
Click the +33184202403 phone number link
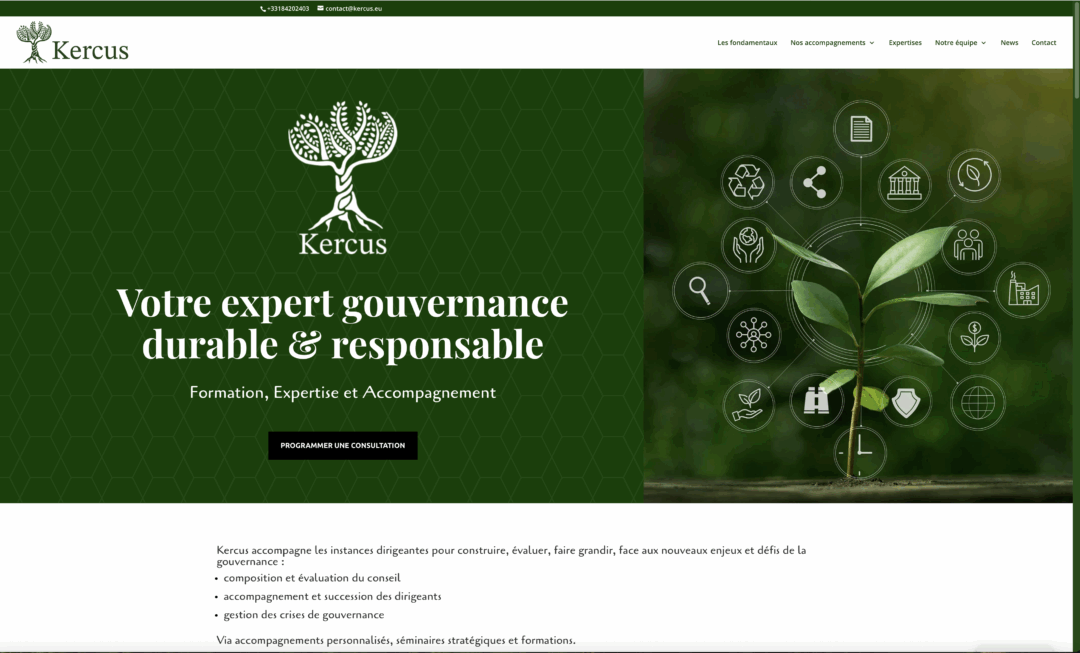click(x=288, y=8)
